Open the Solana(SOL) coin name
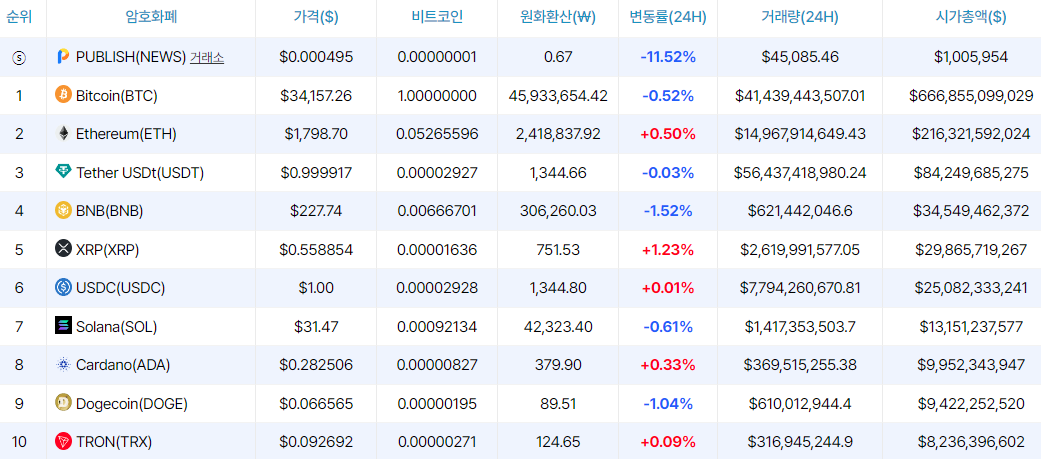1041x459 pixels. (x=117, y=326)
